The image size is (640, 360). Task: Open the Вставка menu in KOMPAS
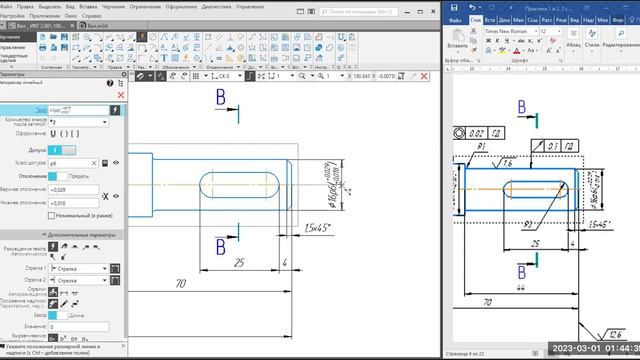[x=88, y=7]
